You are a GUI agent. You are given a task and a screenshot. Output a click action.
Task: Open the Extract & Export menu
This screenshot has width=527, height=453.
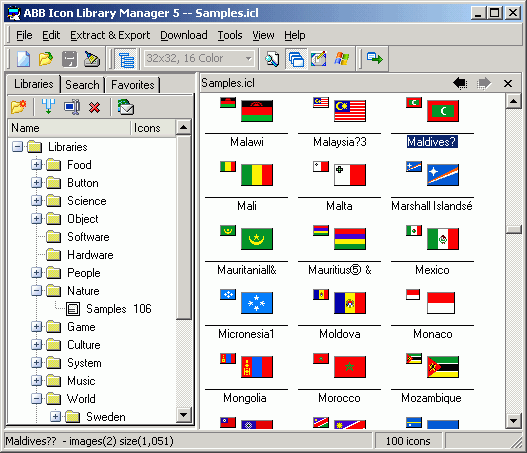[110, 35]
